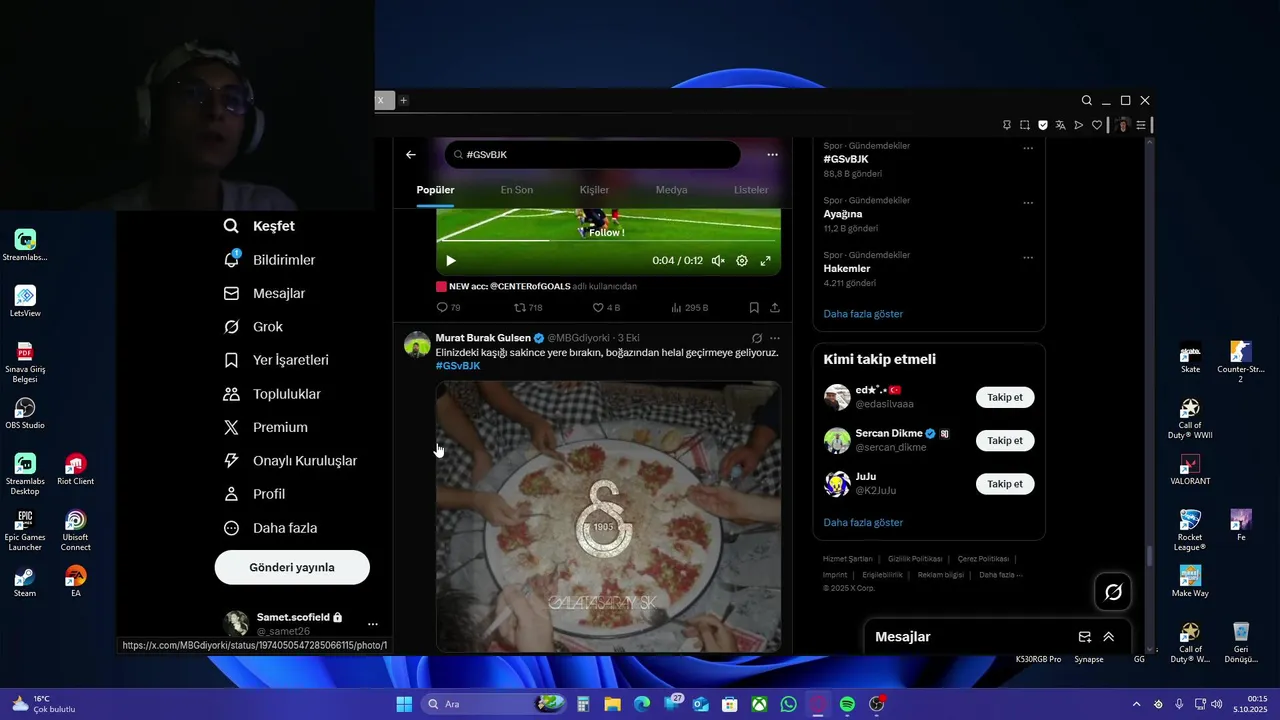Follow JuJu with Takip et
This screenshot has height=720, width=1280.
1005,484
